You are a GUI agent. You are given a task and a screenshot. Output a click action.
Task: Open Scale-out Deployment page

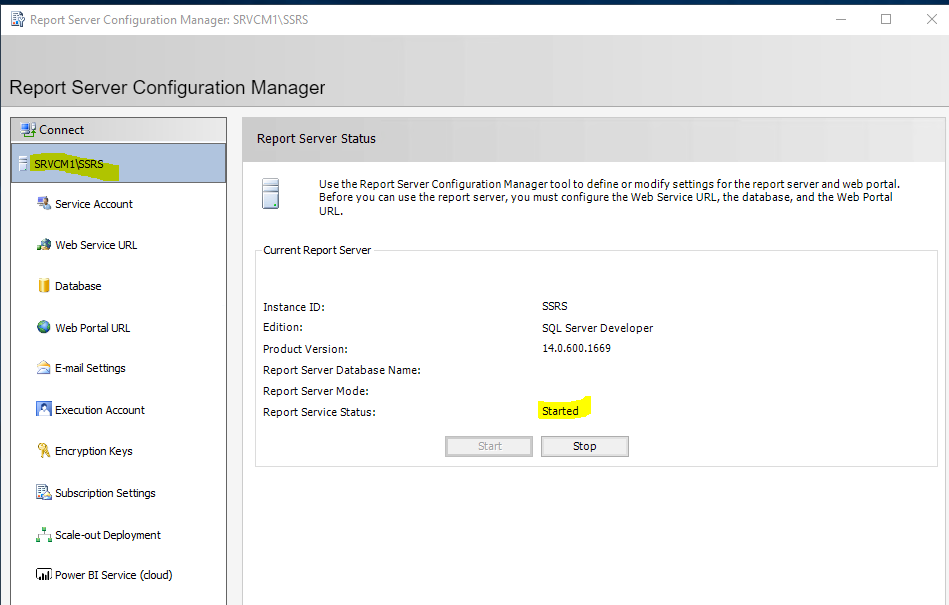click(108, 535)
